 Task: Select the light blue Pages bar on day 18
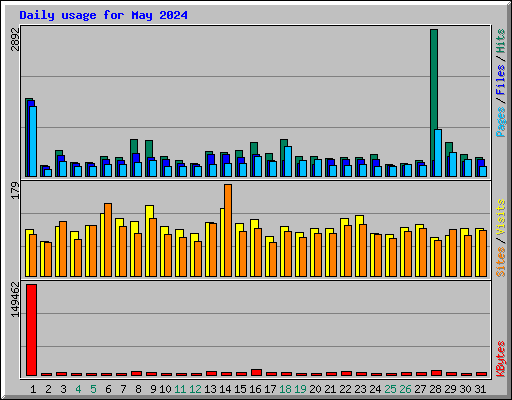point(288,161)
